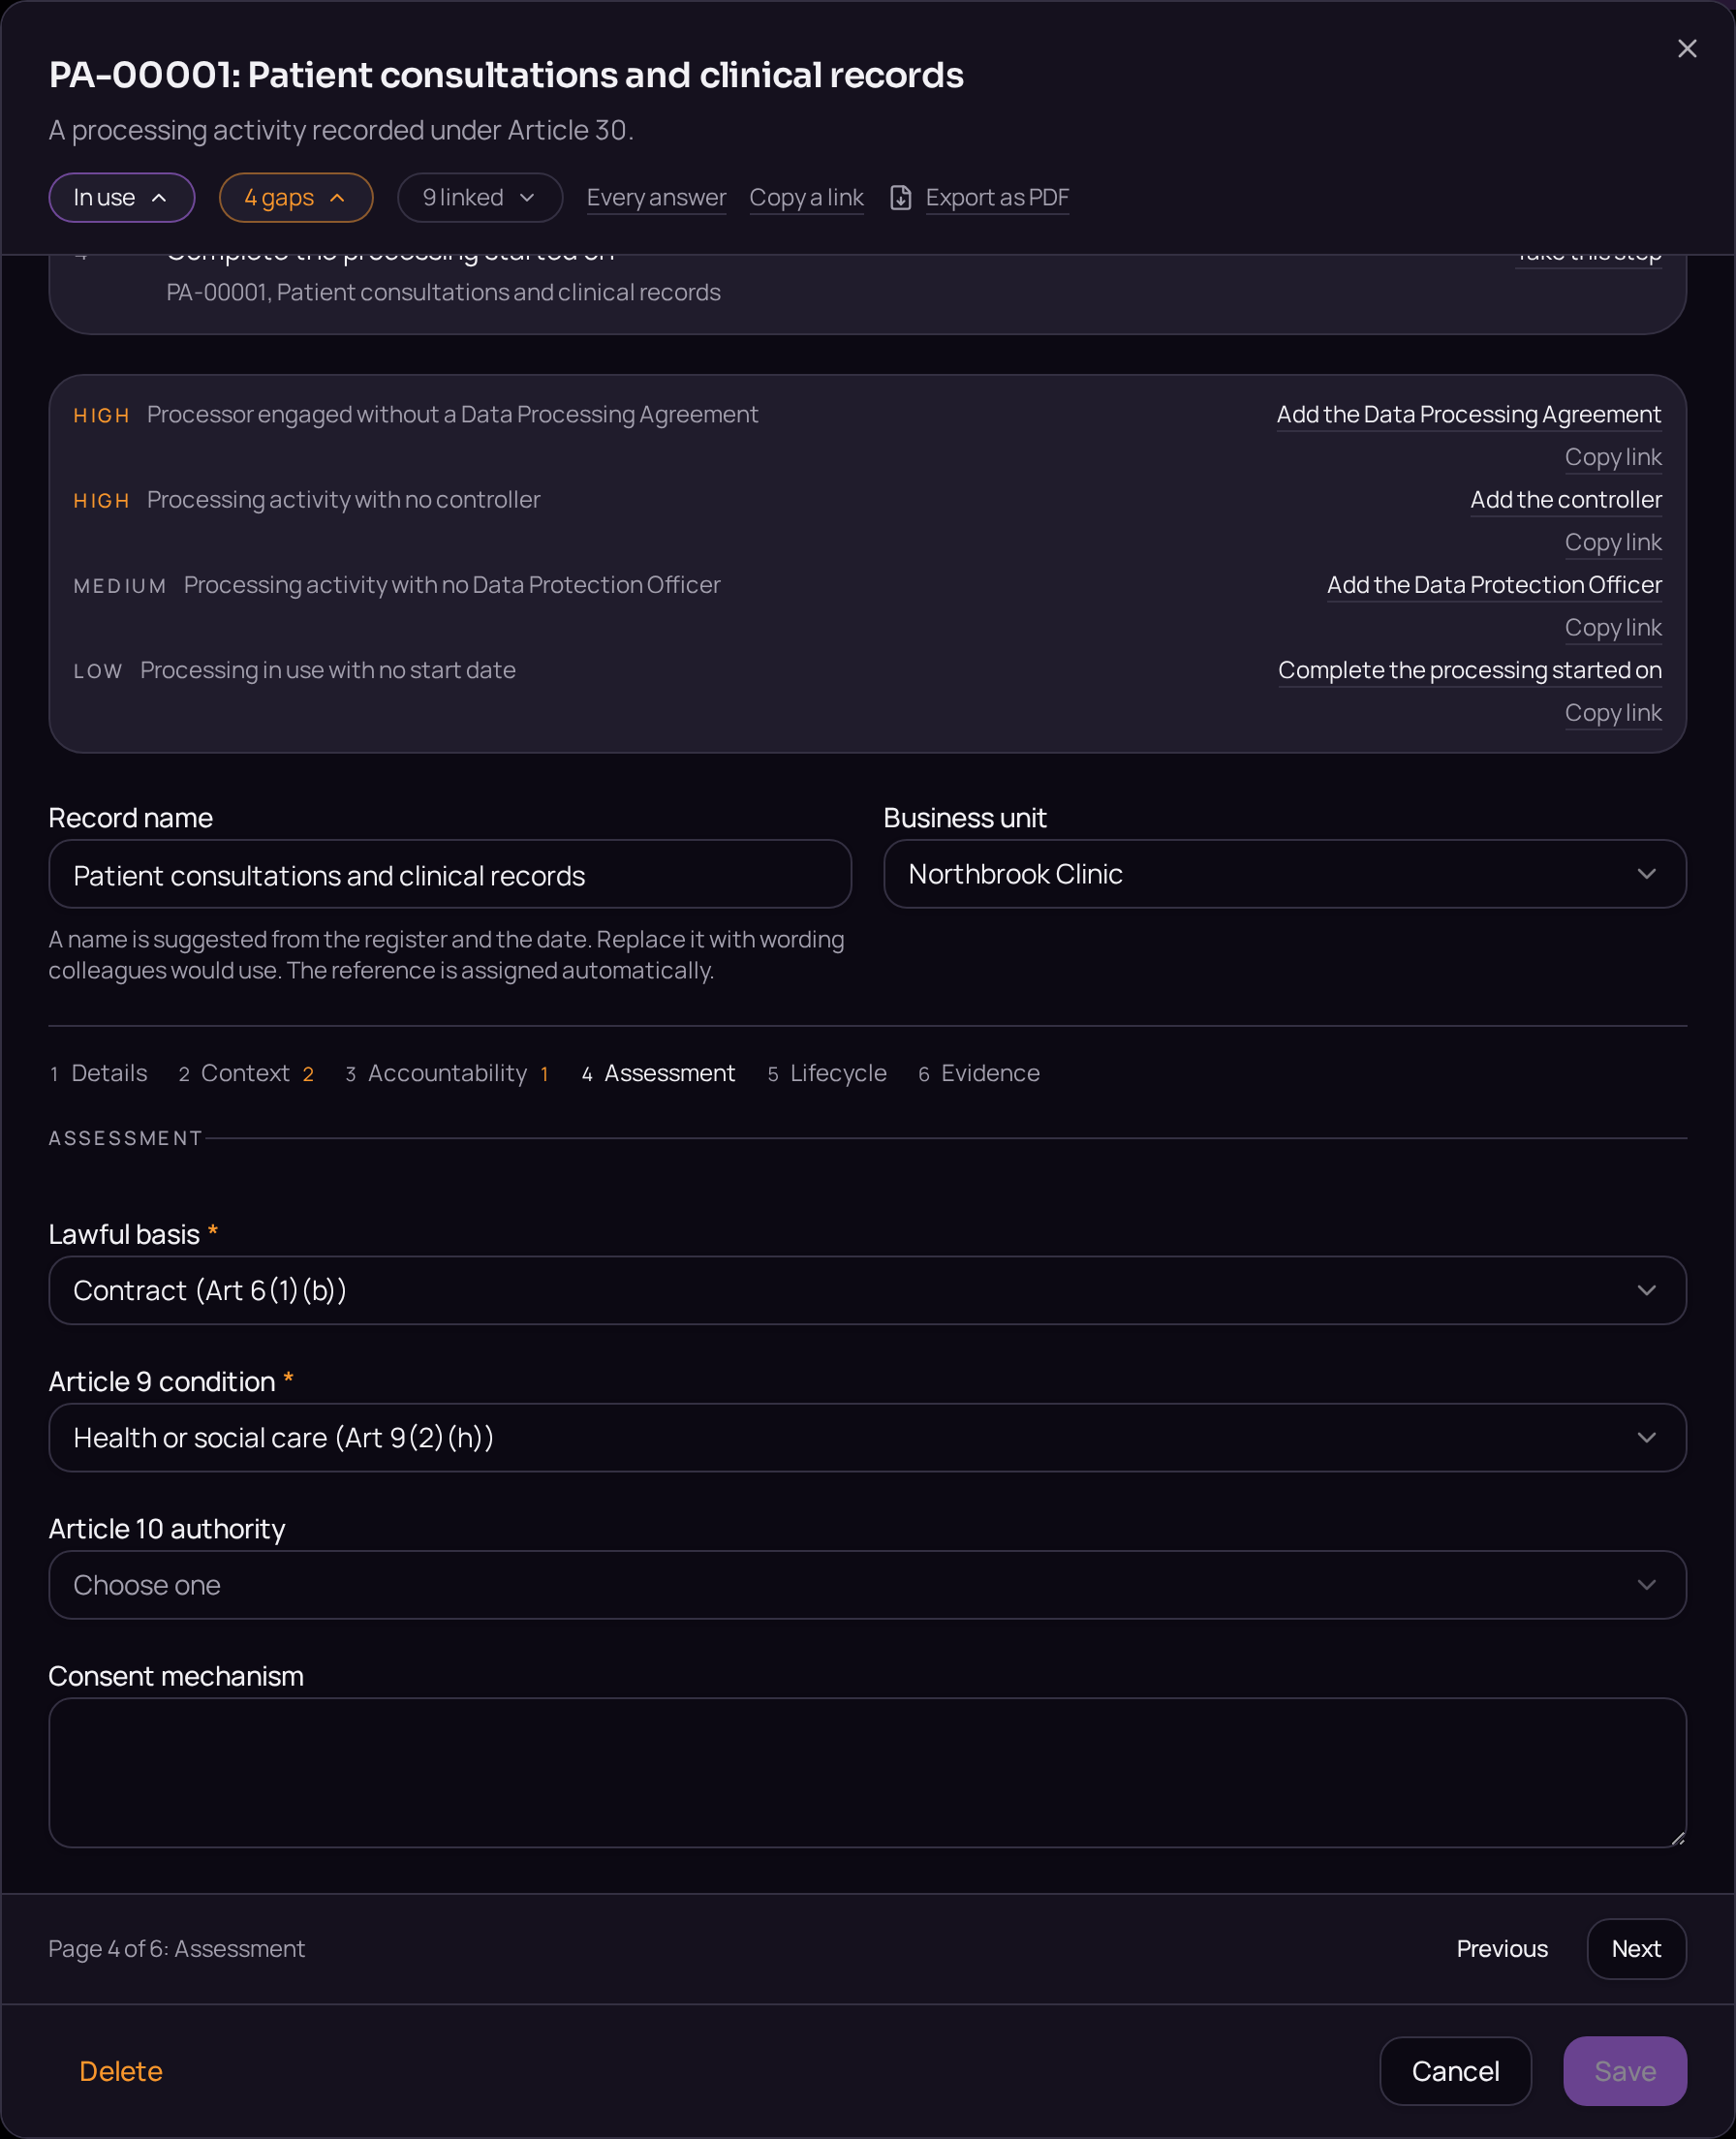Open the Article 9 condition dropdown
This screenshot has width=1736, height=2139.
tap(867, 1437)
